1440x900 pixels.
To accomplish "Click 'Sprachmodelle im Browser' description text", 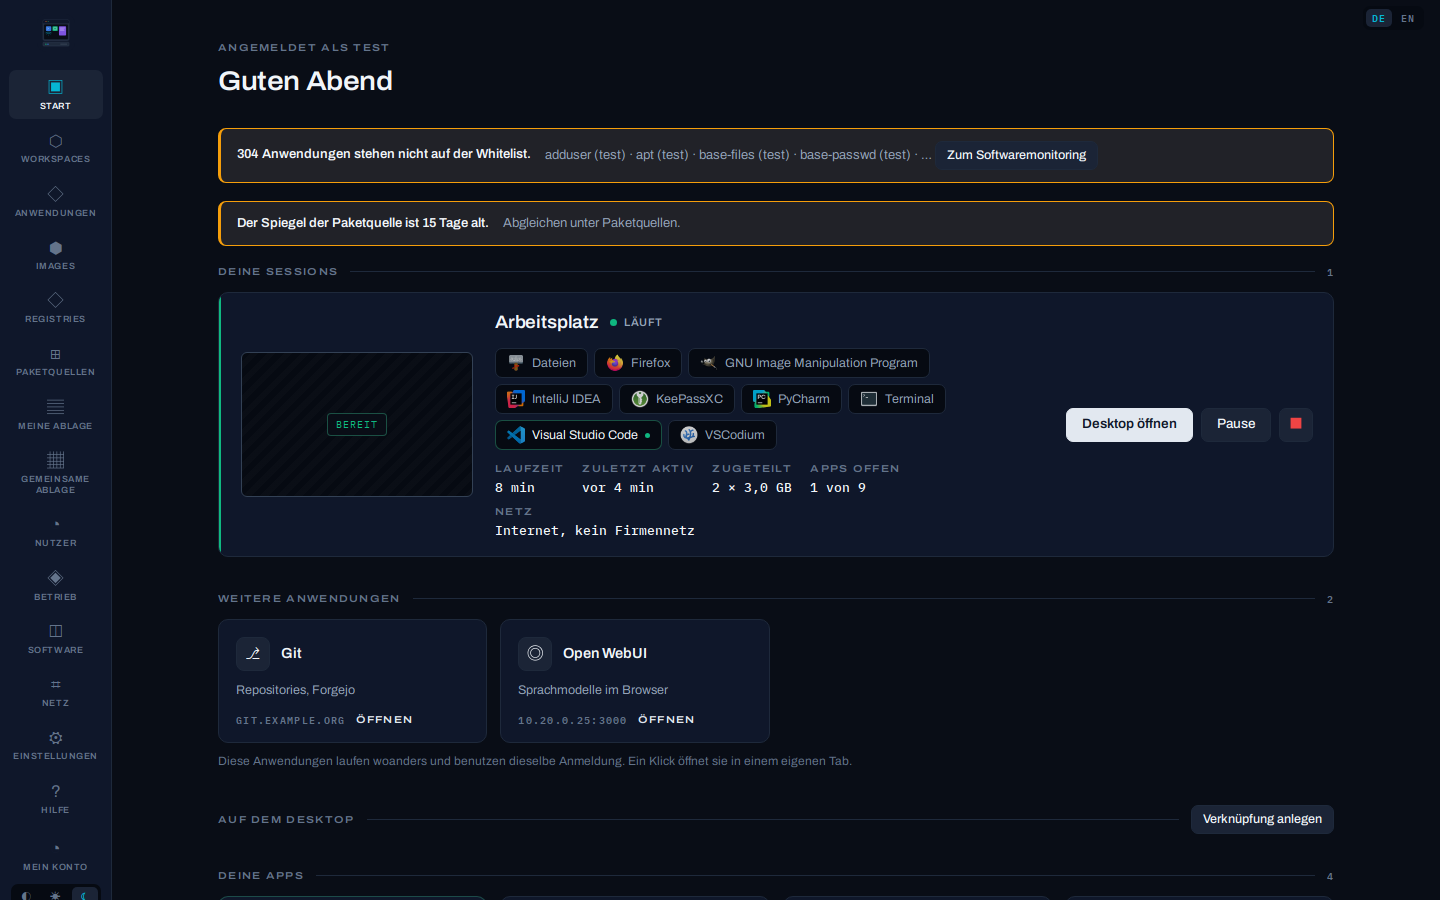I will [x=593, y=690].
